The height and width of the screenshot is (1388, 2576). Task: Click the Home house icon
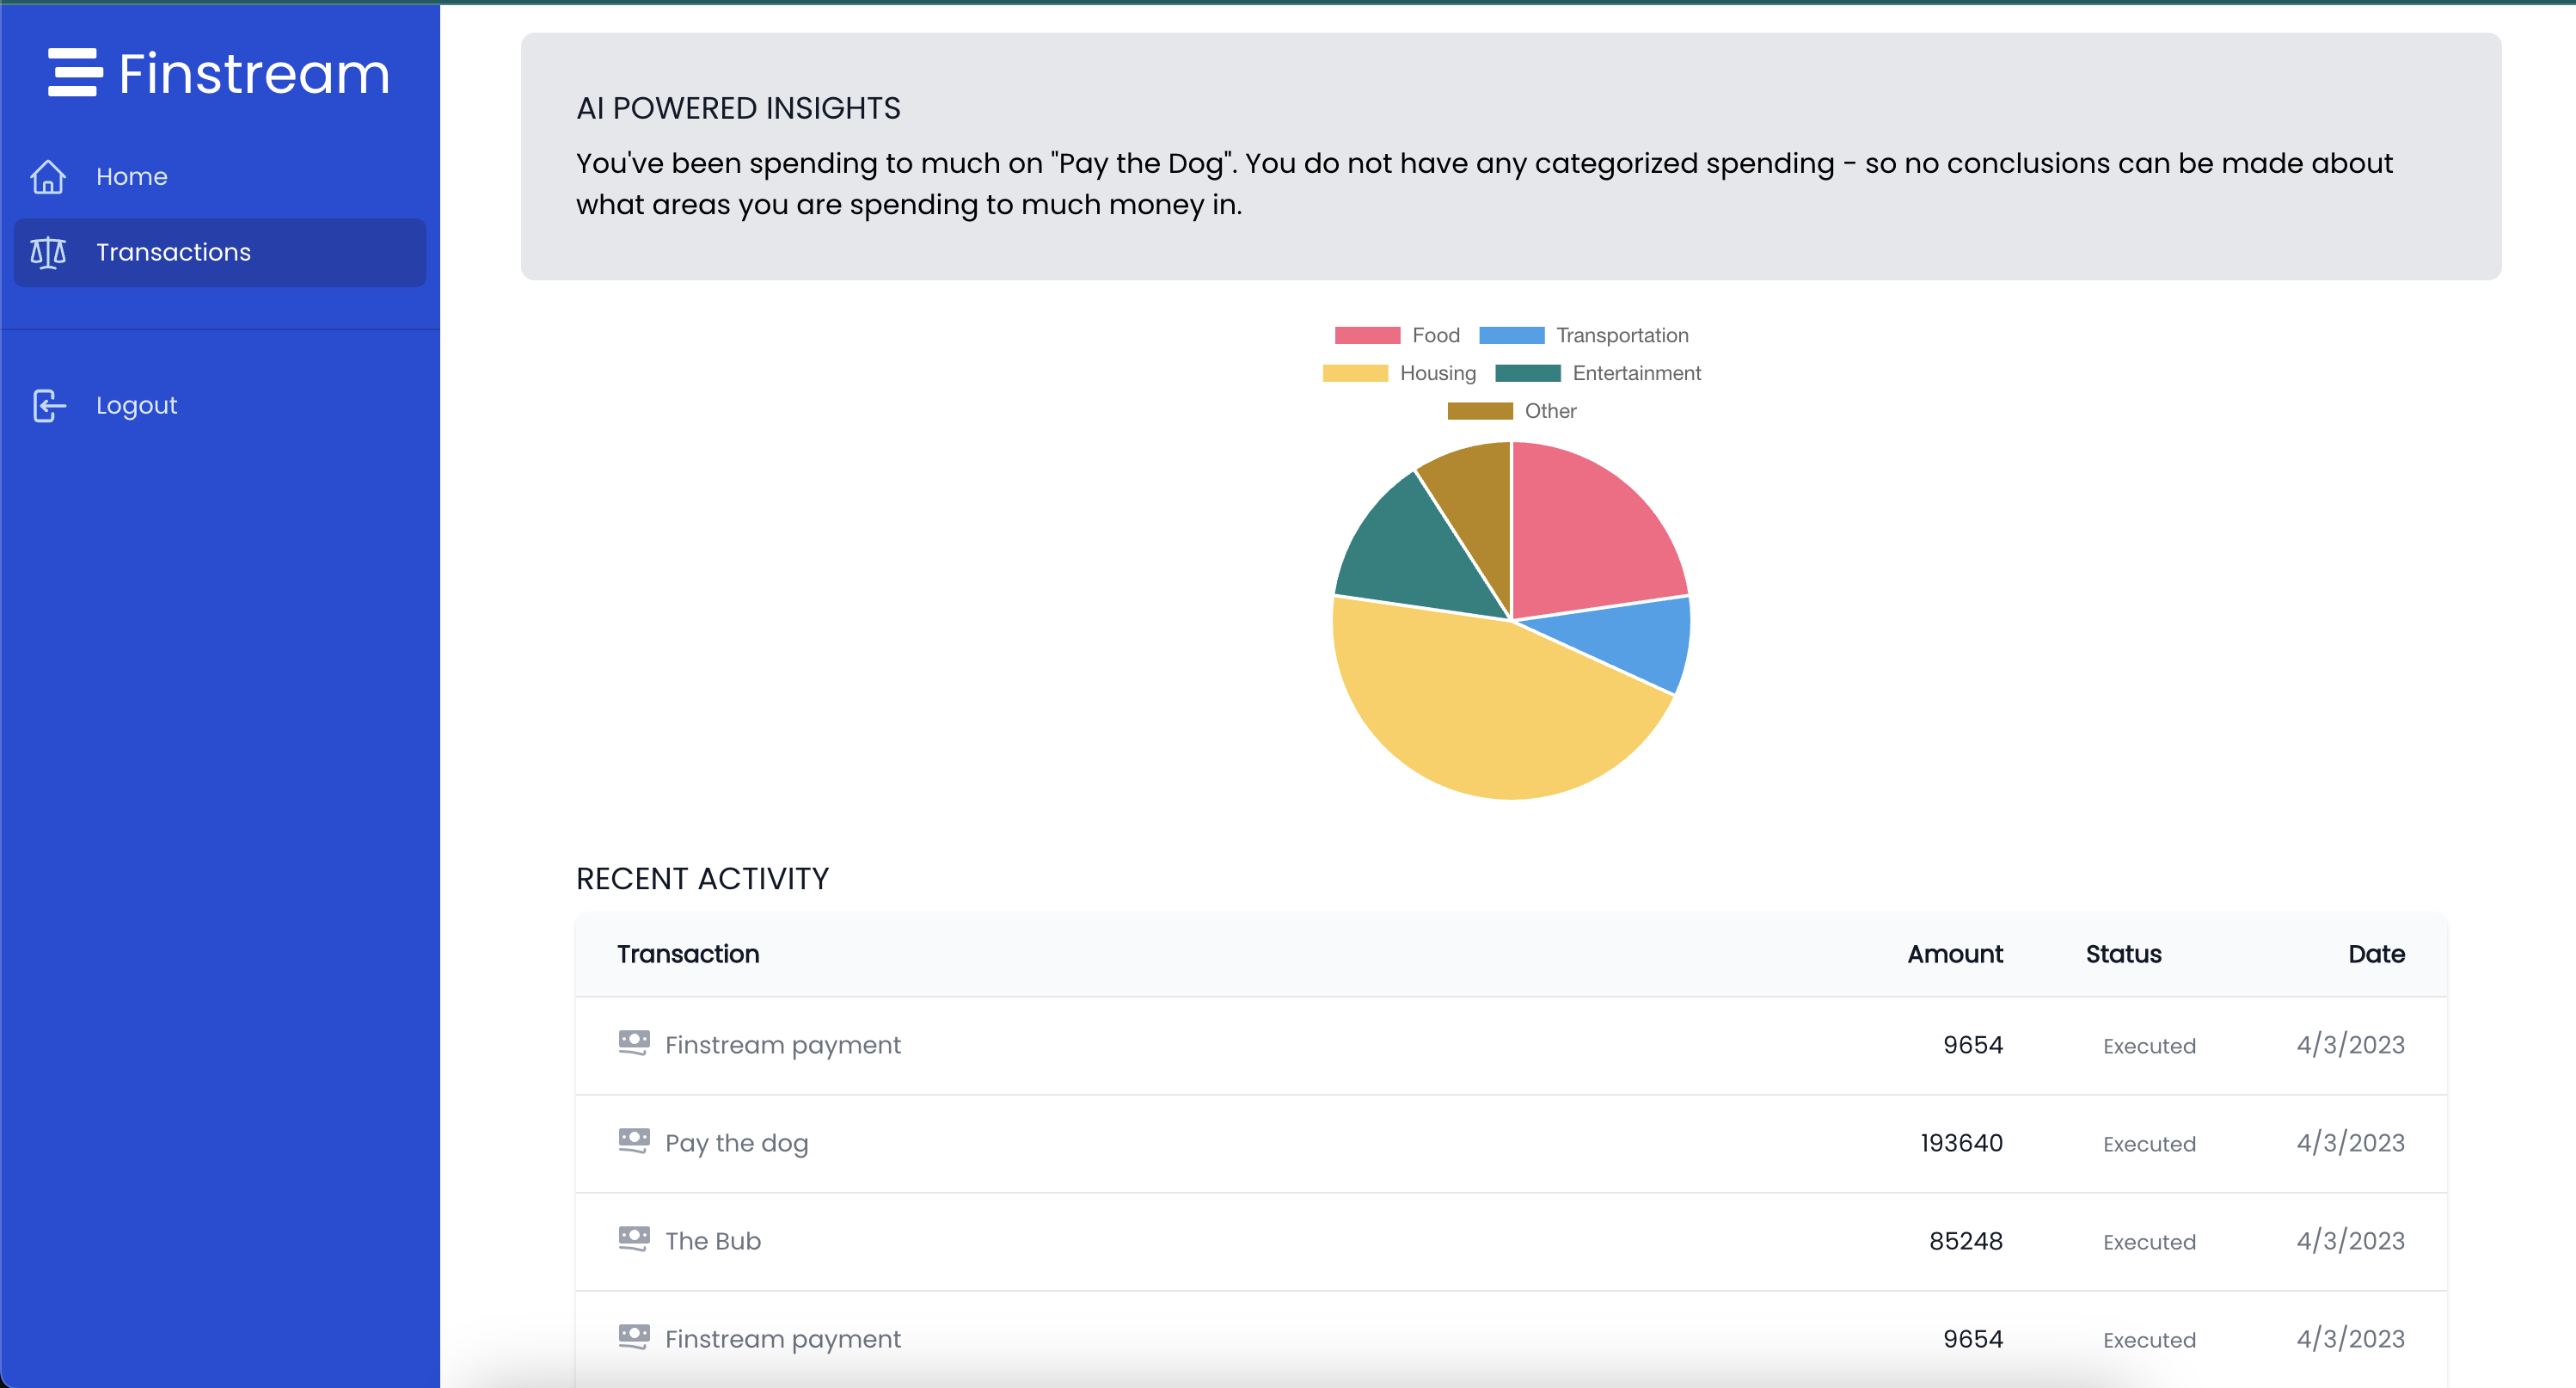pos(48,177)
